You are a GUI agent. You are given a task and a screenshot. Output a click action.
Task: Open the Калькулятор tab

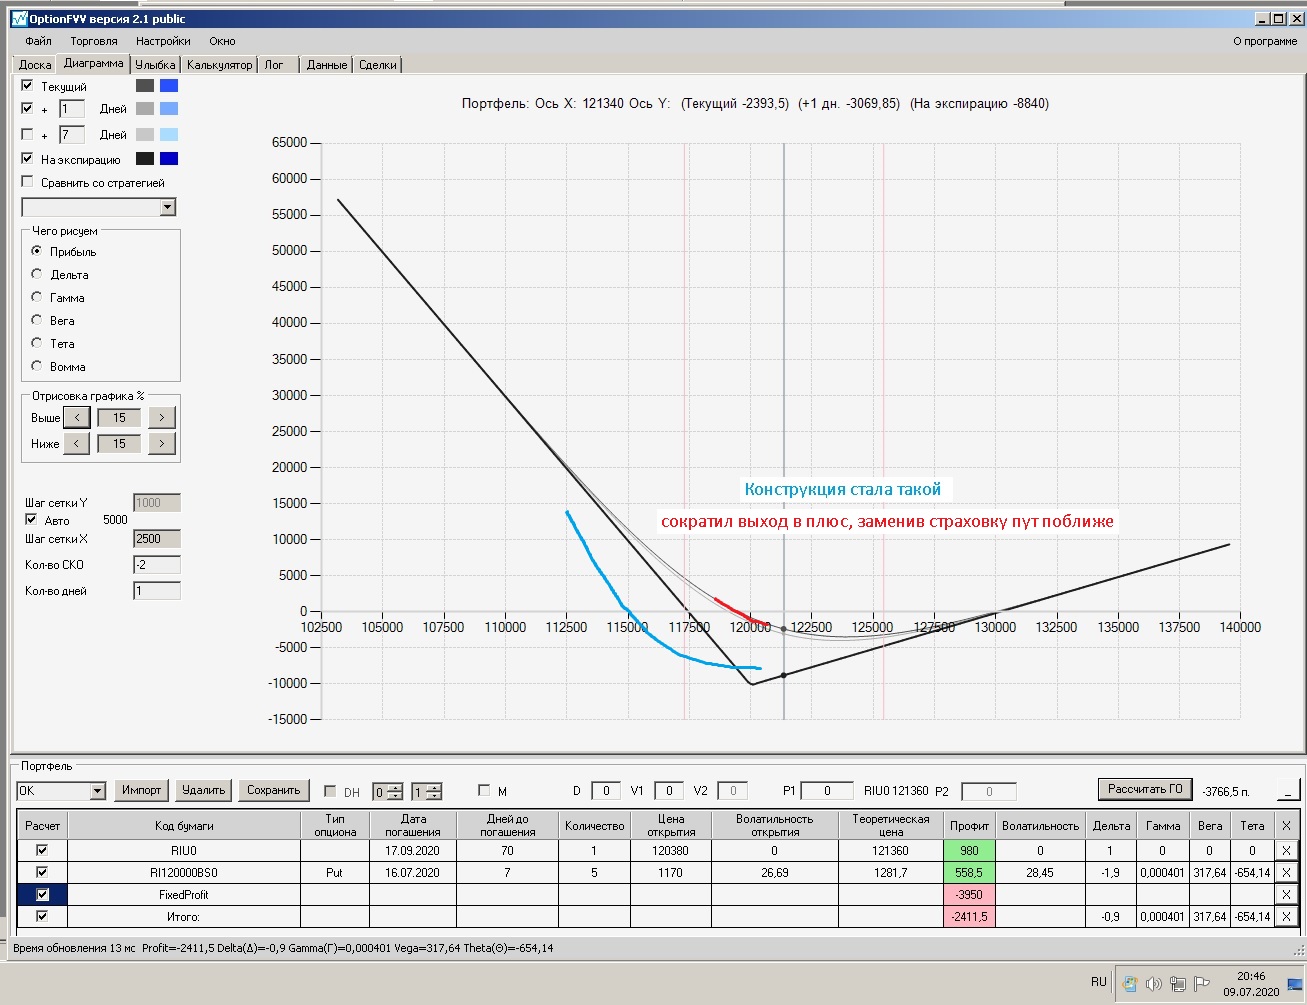(220, 65)
